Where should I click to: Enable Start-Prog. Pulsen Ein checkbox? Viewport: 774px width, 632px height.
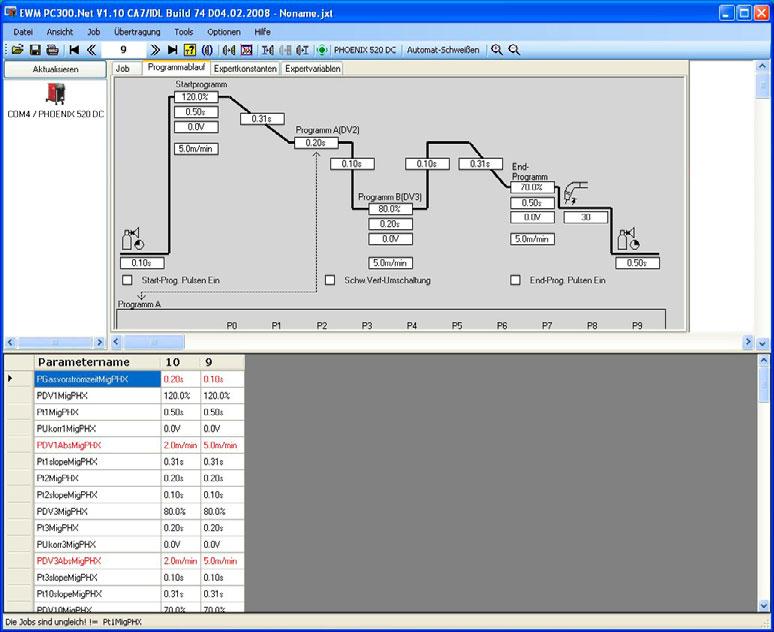pyautogui.click(x=127, y=280)
